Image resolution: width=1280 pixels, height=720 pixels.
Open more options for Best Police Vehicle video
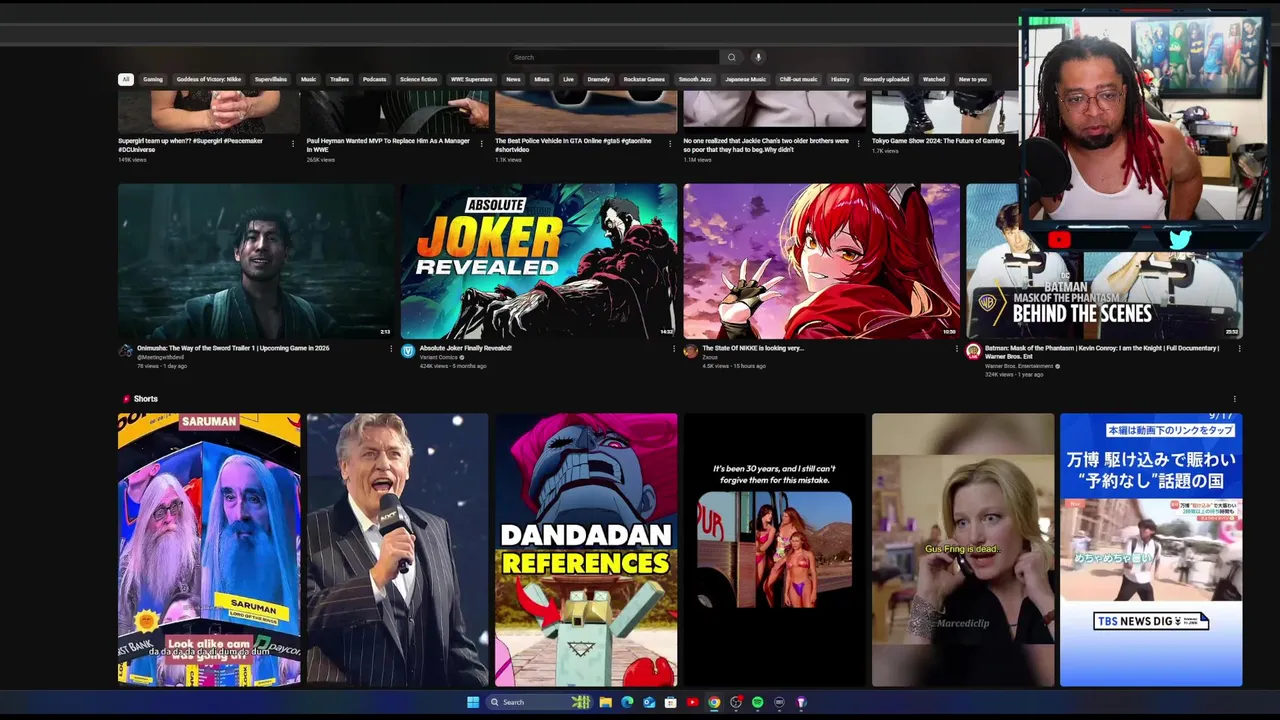pos(670,143)
